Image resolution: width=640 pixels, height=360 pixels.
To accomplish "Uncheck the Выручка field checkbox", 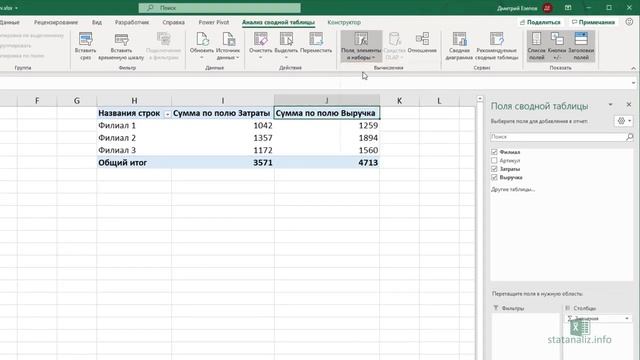I will (494, 178).
